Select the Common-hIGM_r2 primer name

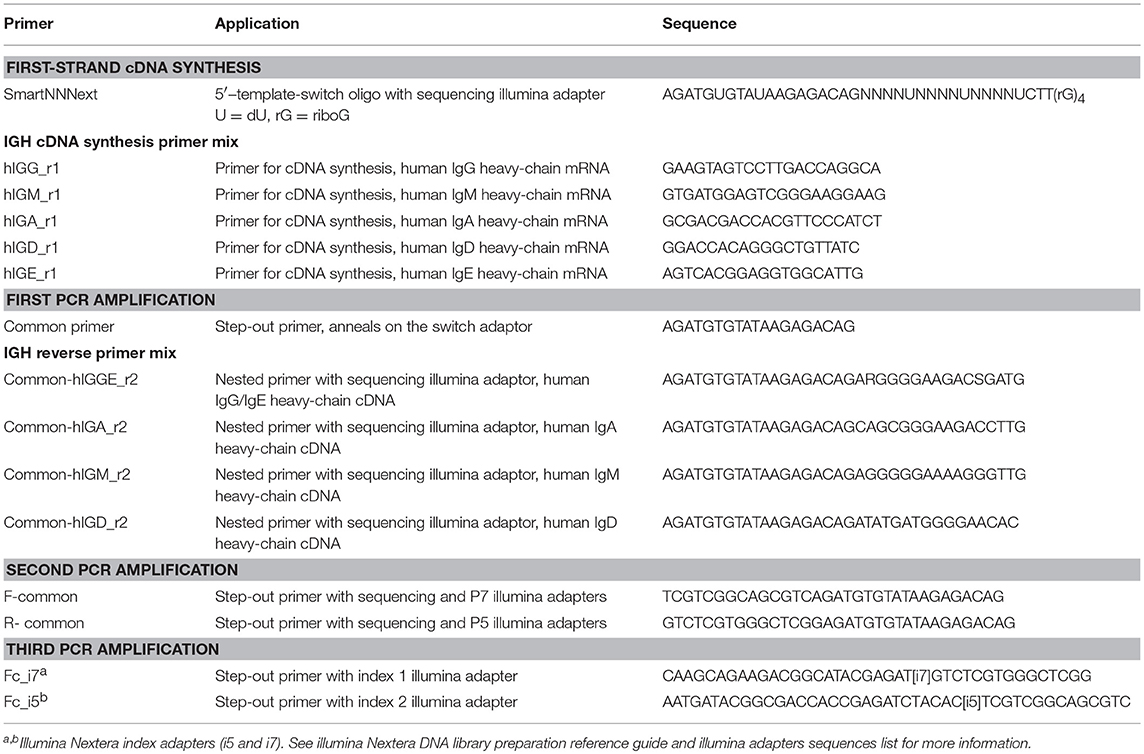tap(67, 475)
